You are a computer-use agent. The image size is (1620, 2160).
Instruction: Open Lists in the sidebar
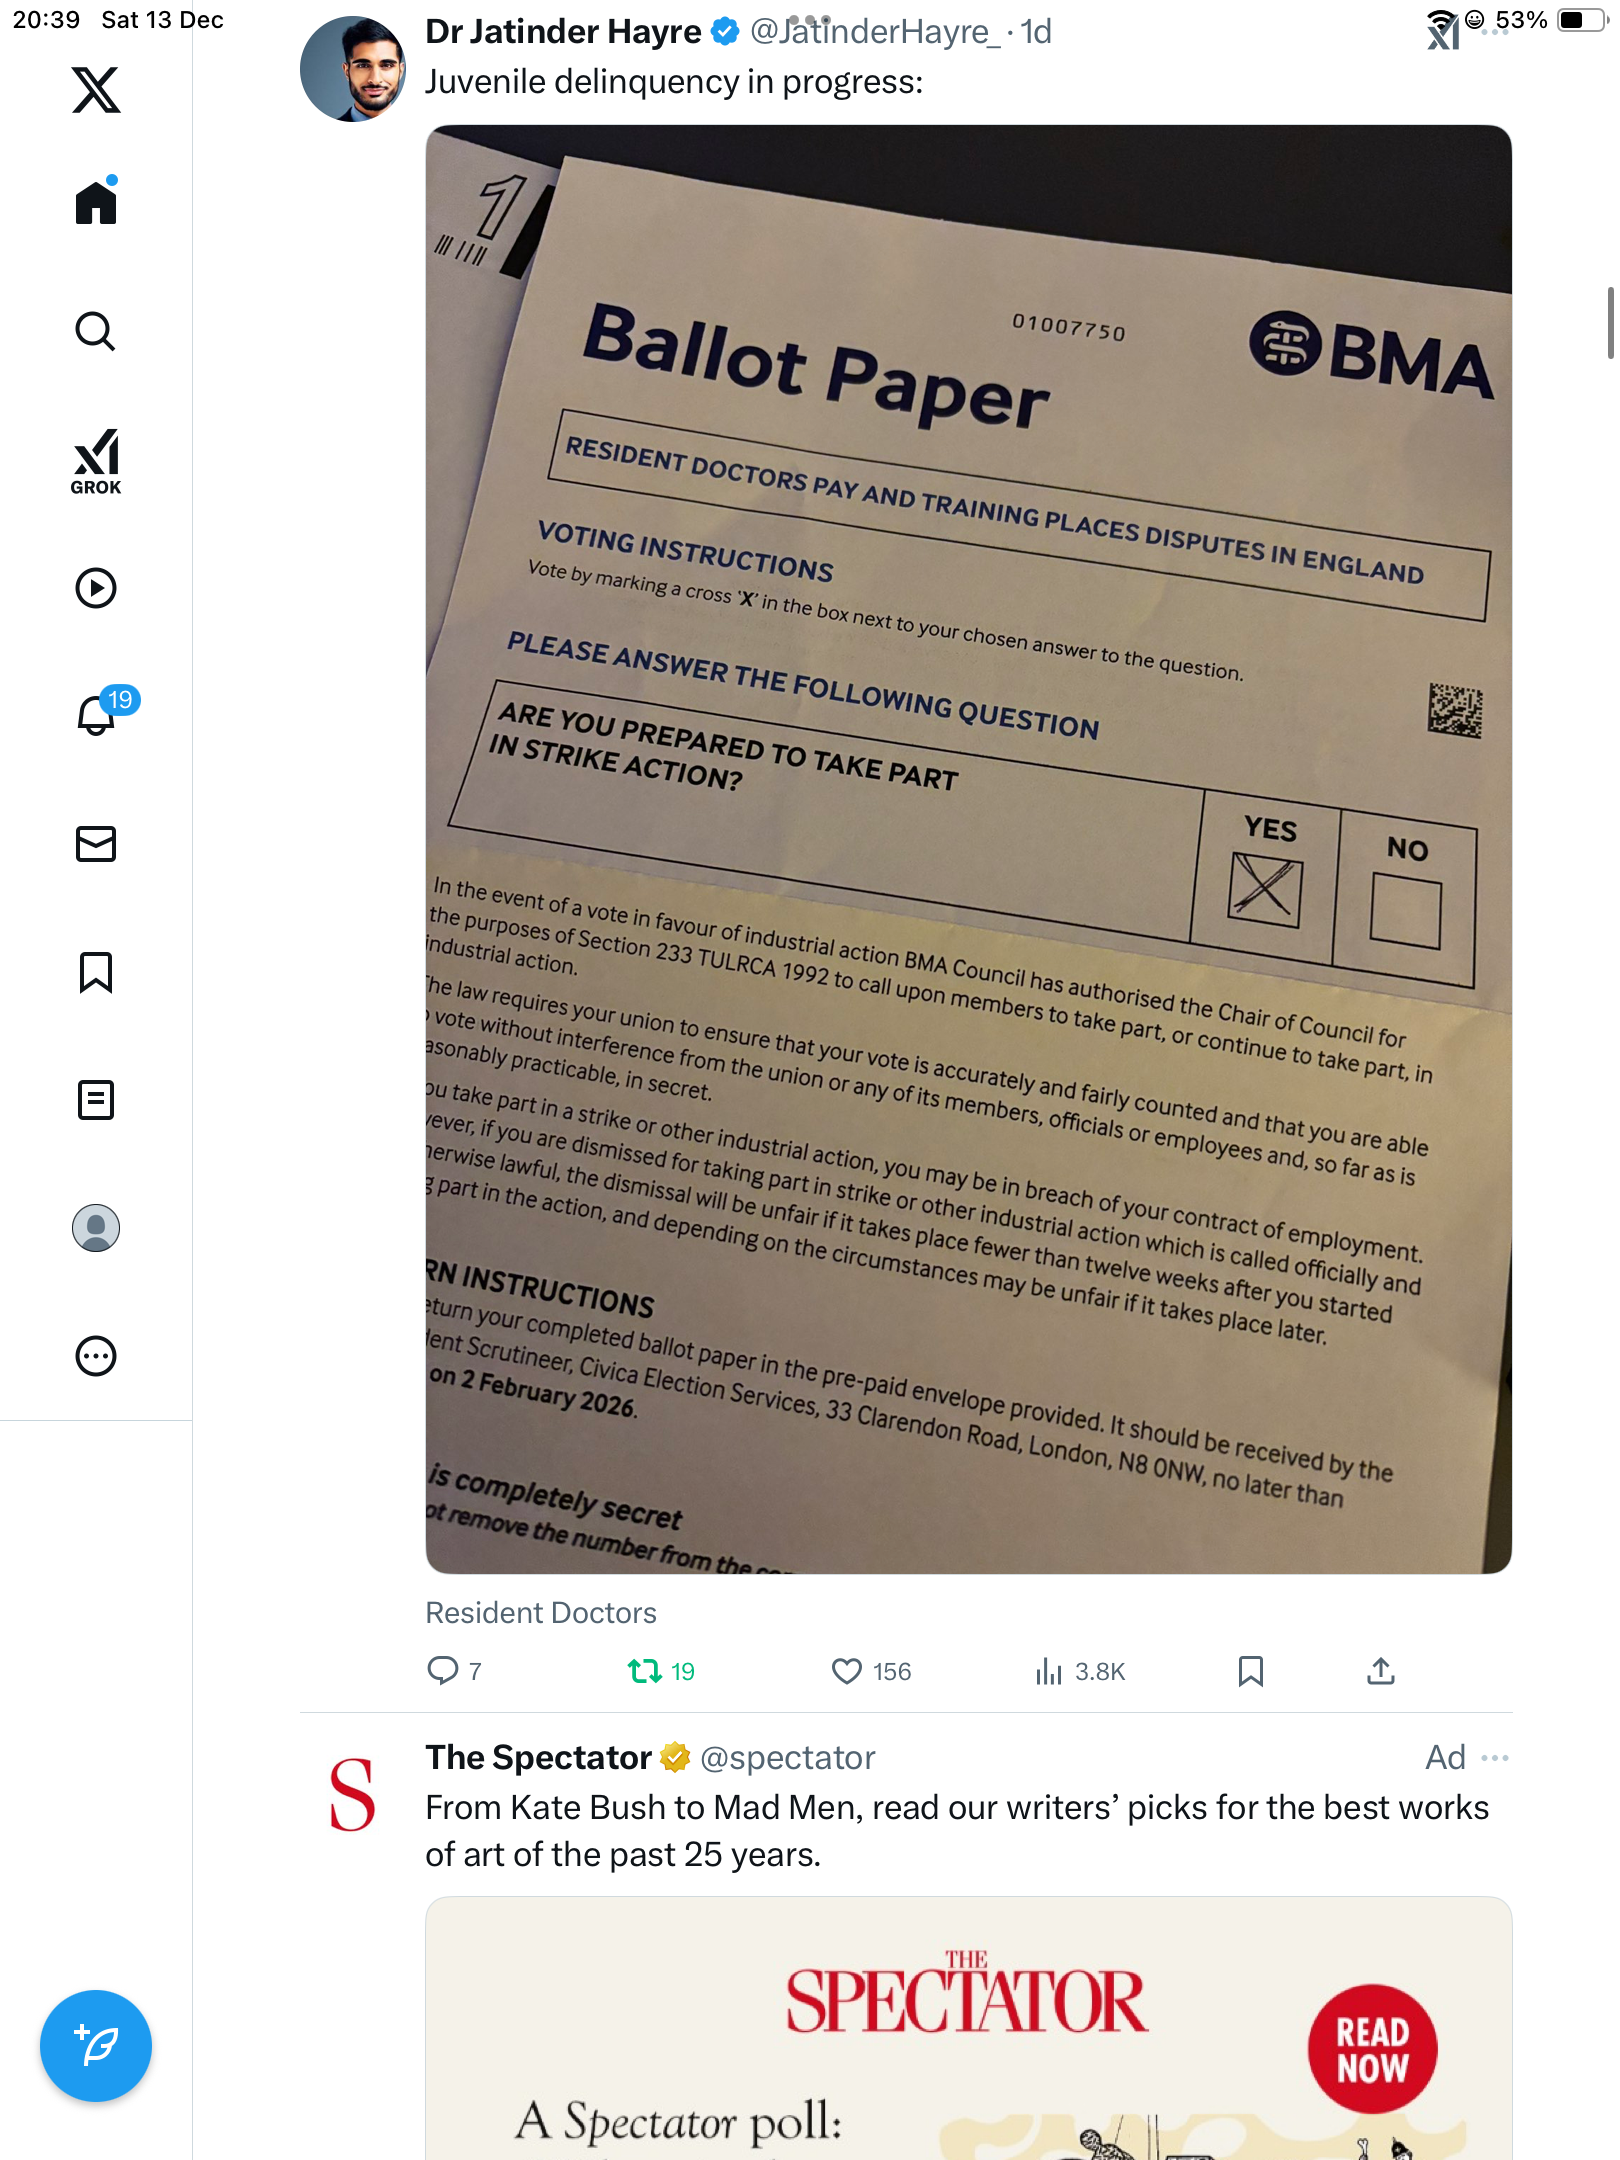pyautogui.click(x=96, y=1100)
